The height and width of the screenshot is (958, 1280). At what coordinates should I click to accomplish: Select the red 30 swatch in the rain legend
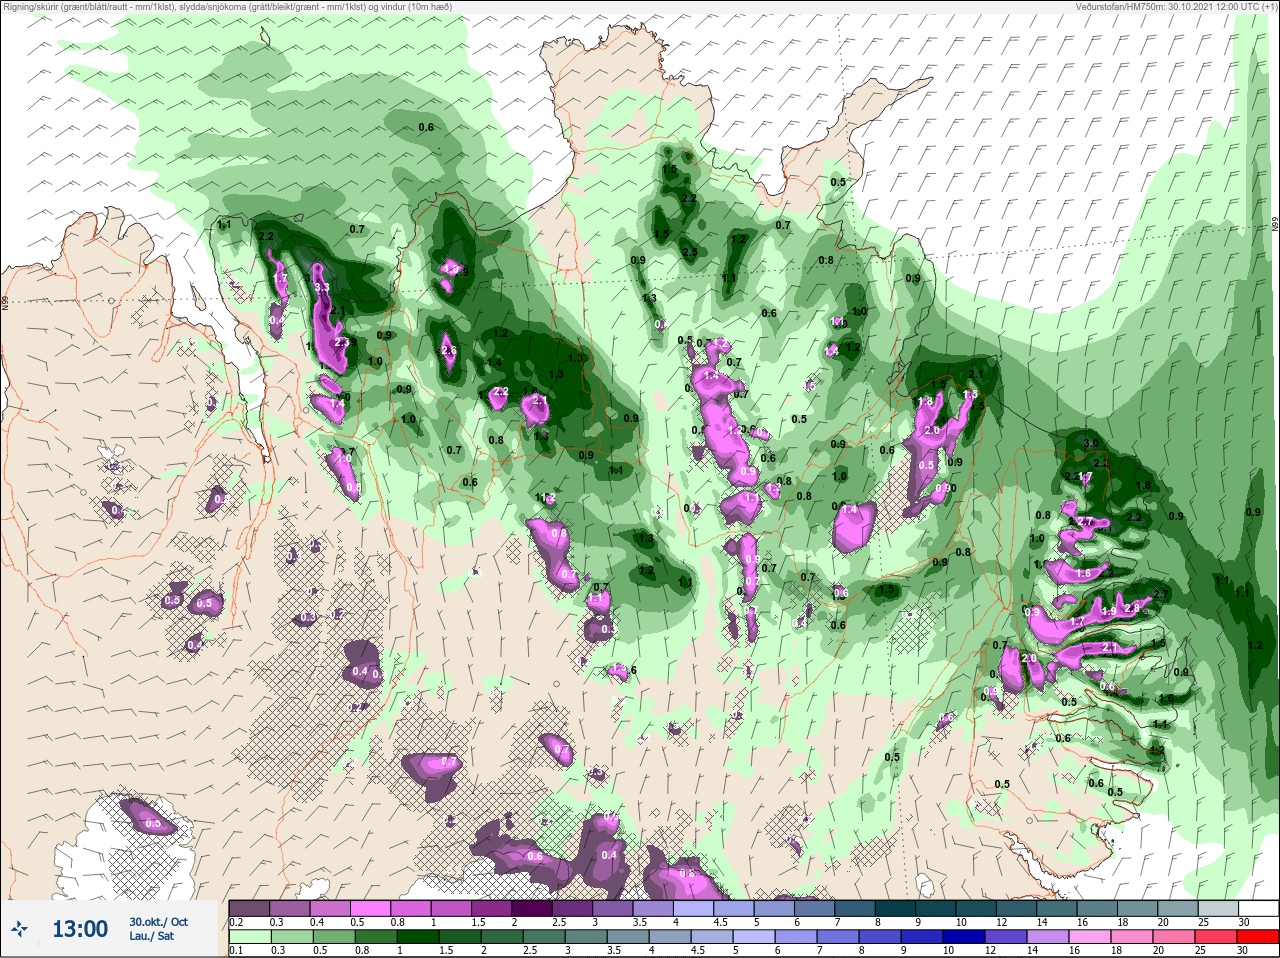1257,937
